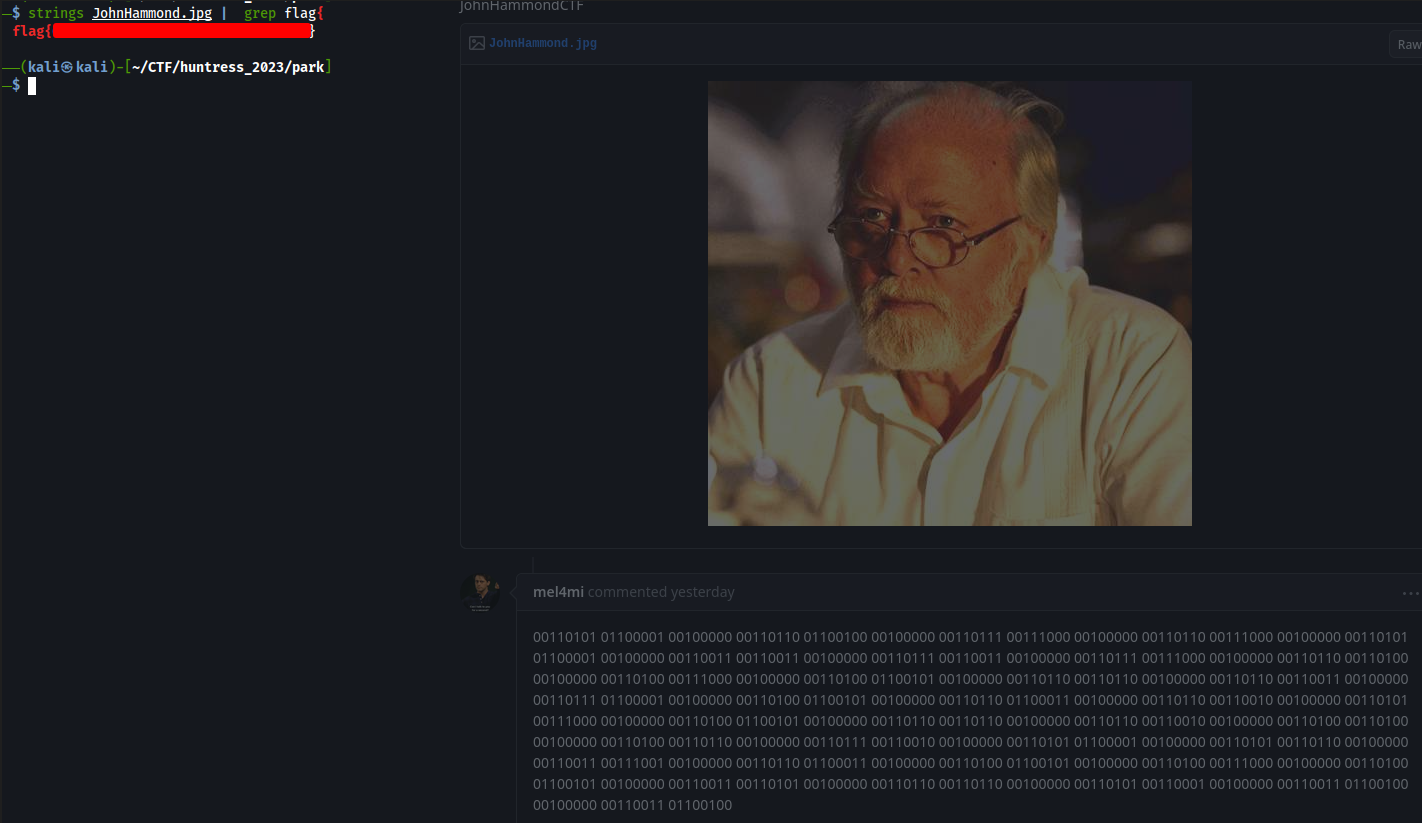This screenshot has height=823, width=1422.
Task: Open the comment options three-dots menu
Action: click(1410, 593)
